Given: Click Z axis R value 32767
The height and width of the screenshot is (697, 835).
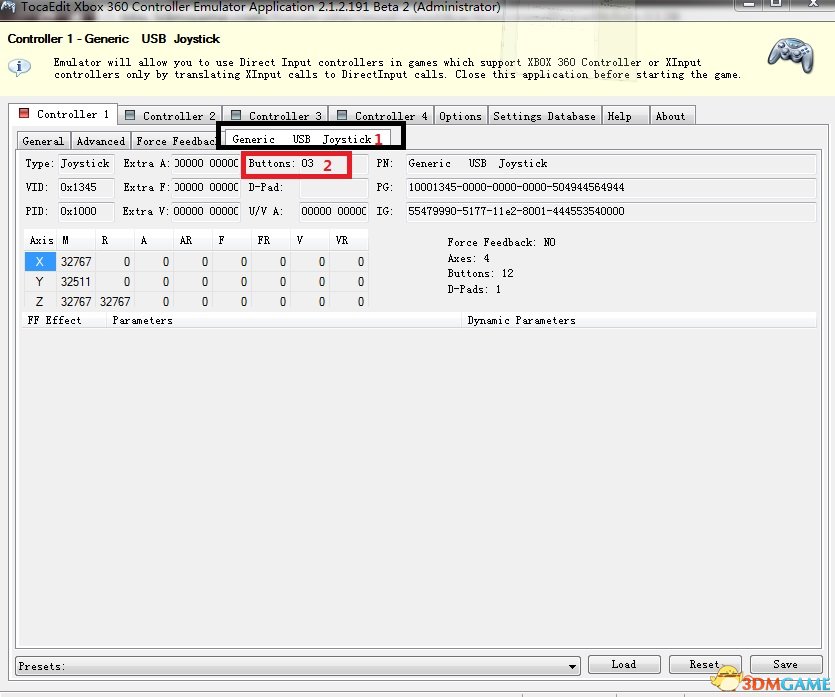Looking at the screenshot, I should coord(114,301).
